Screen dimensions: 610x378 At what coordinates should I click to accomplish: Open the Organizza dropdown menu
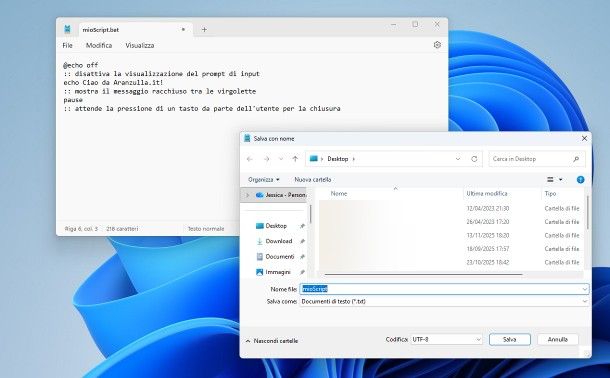(264, 180)
